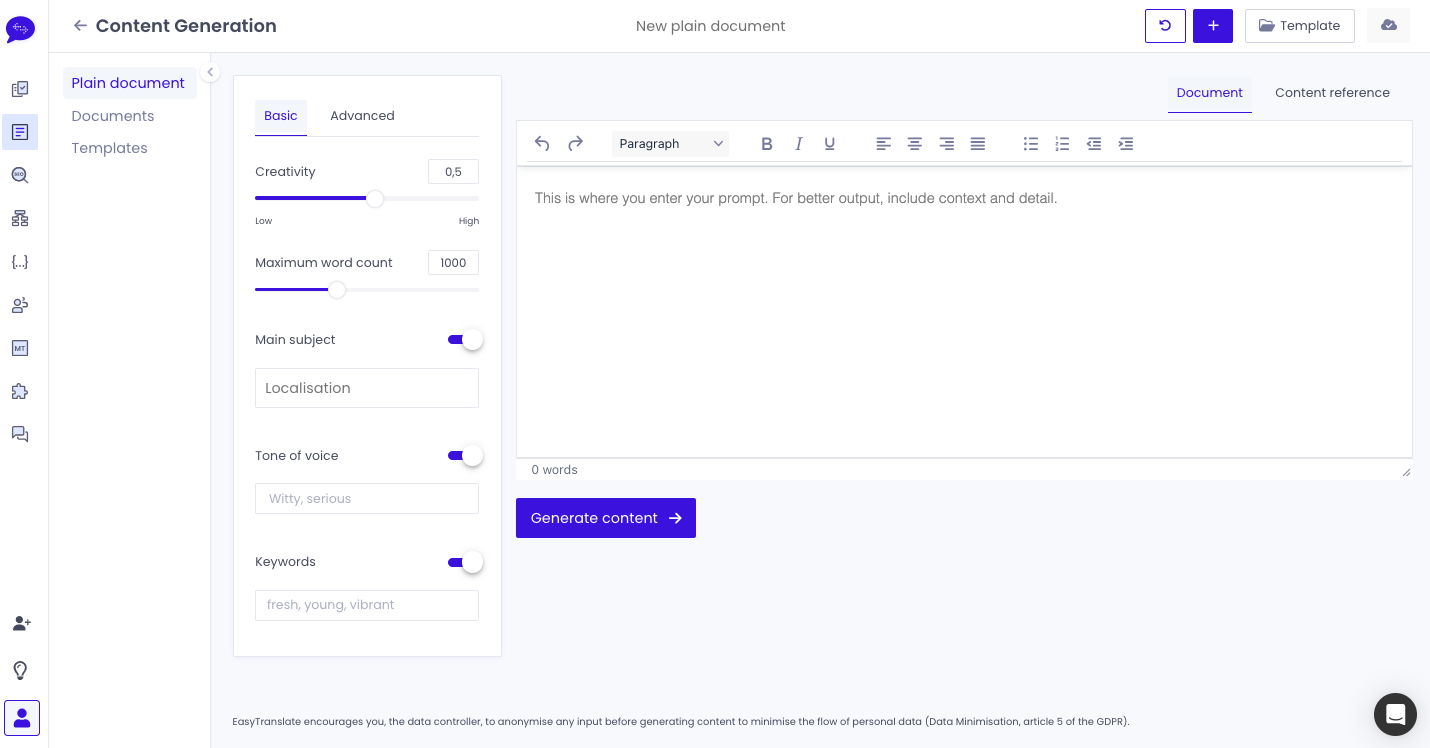Click the undo arrow in editor toolbar
1430x748 pixels.
click(542, 144)
